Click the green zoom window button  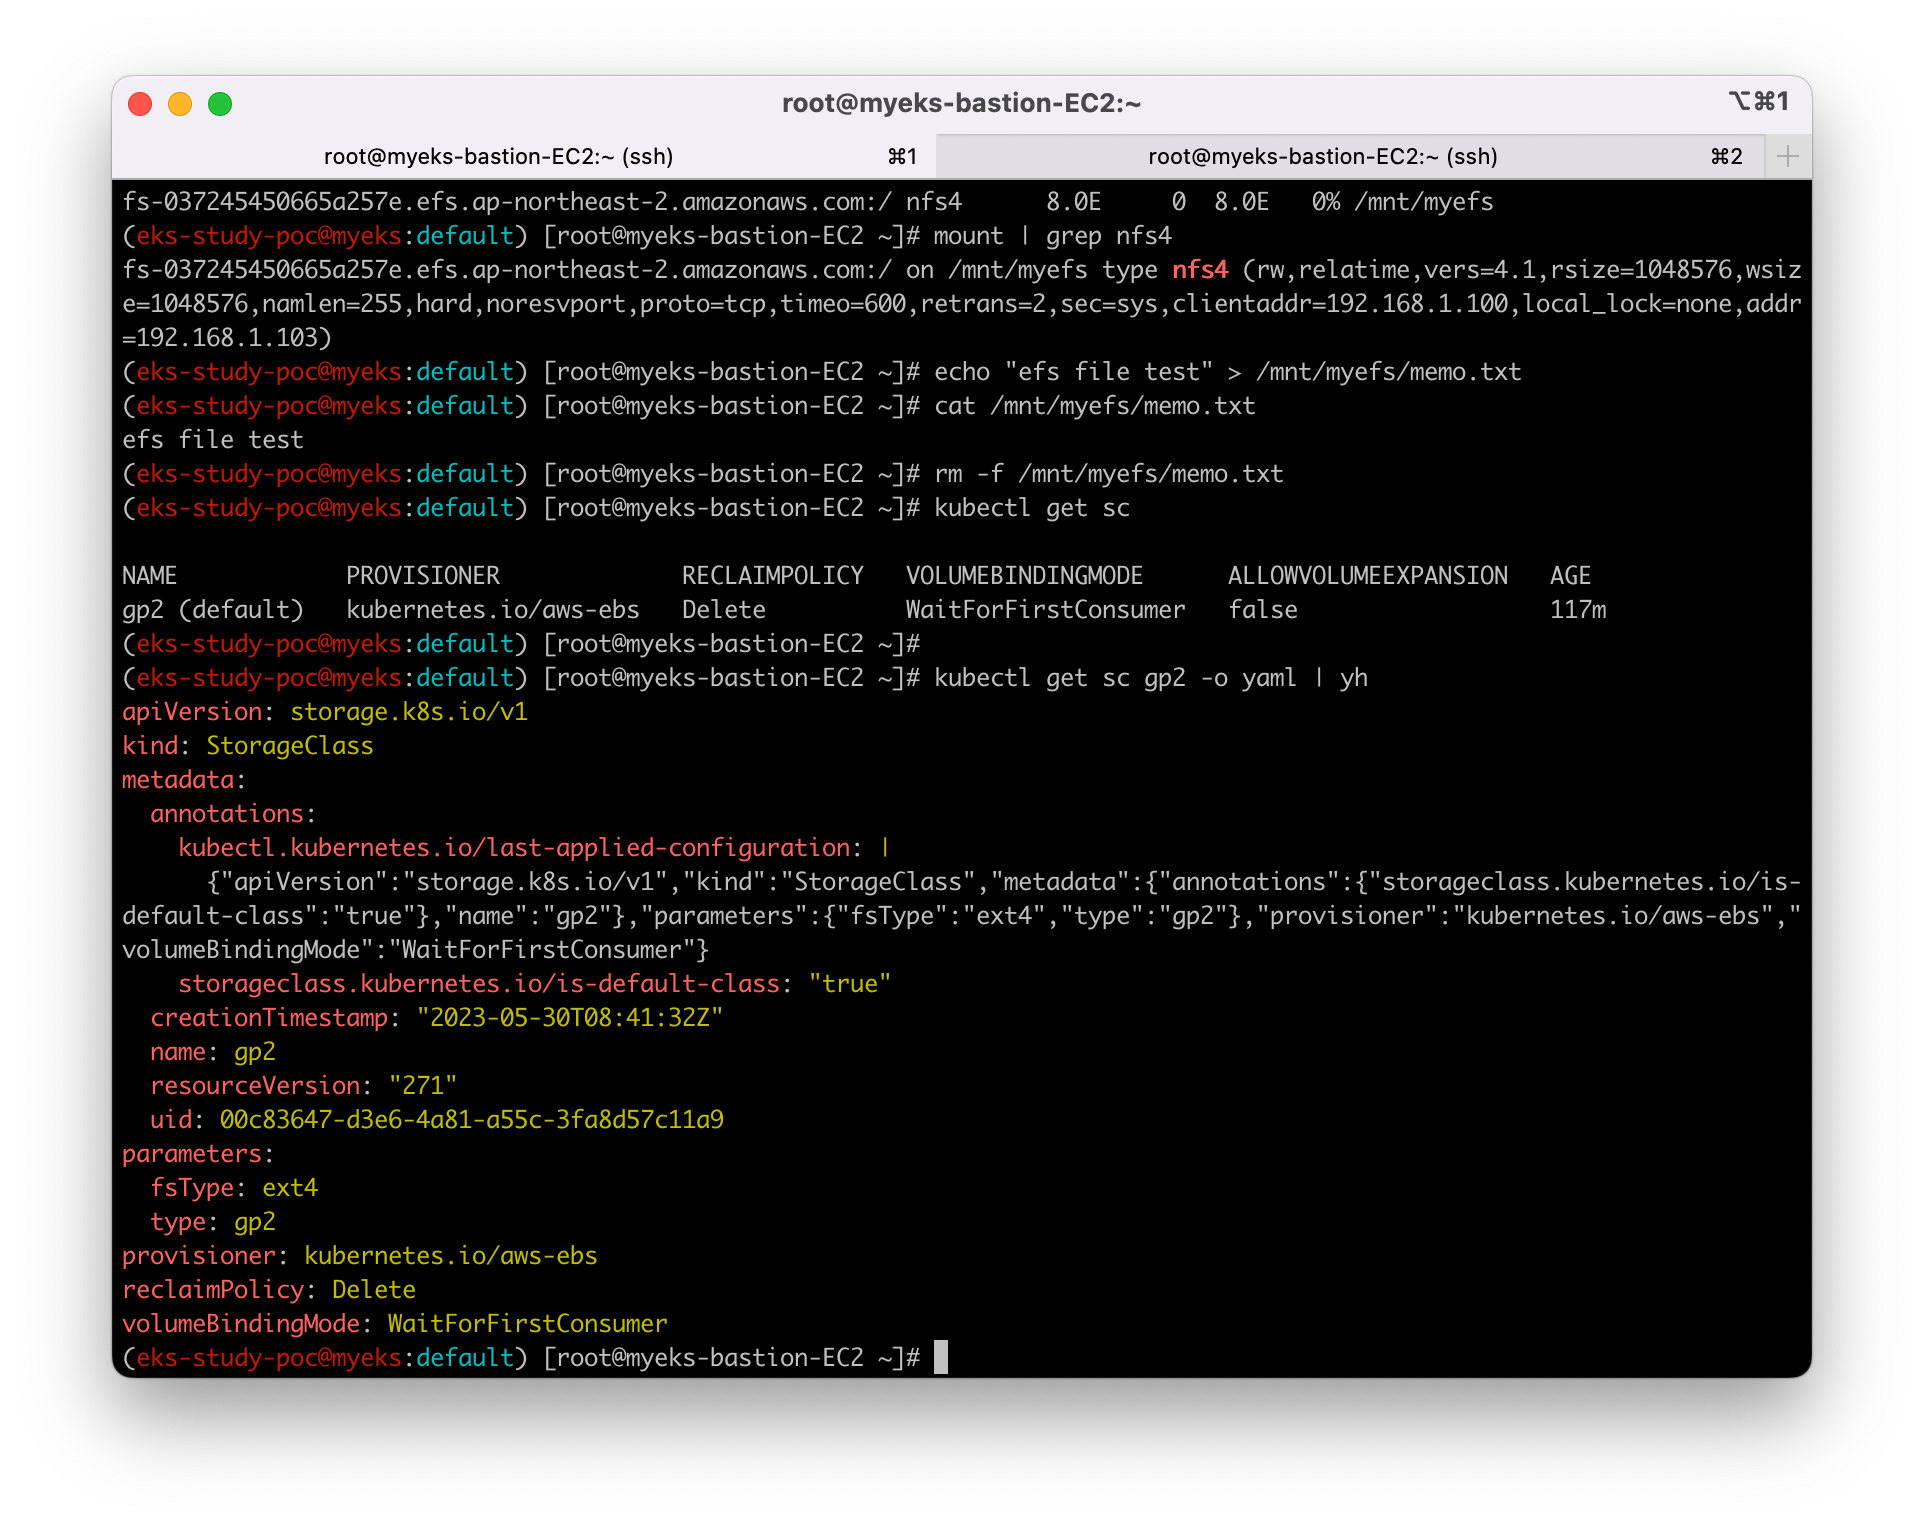(x=220, y=104)
